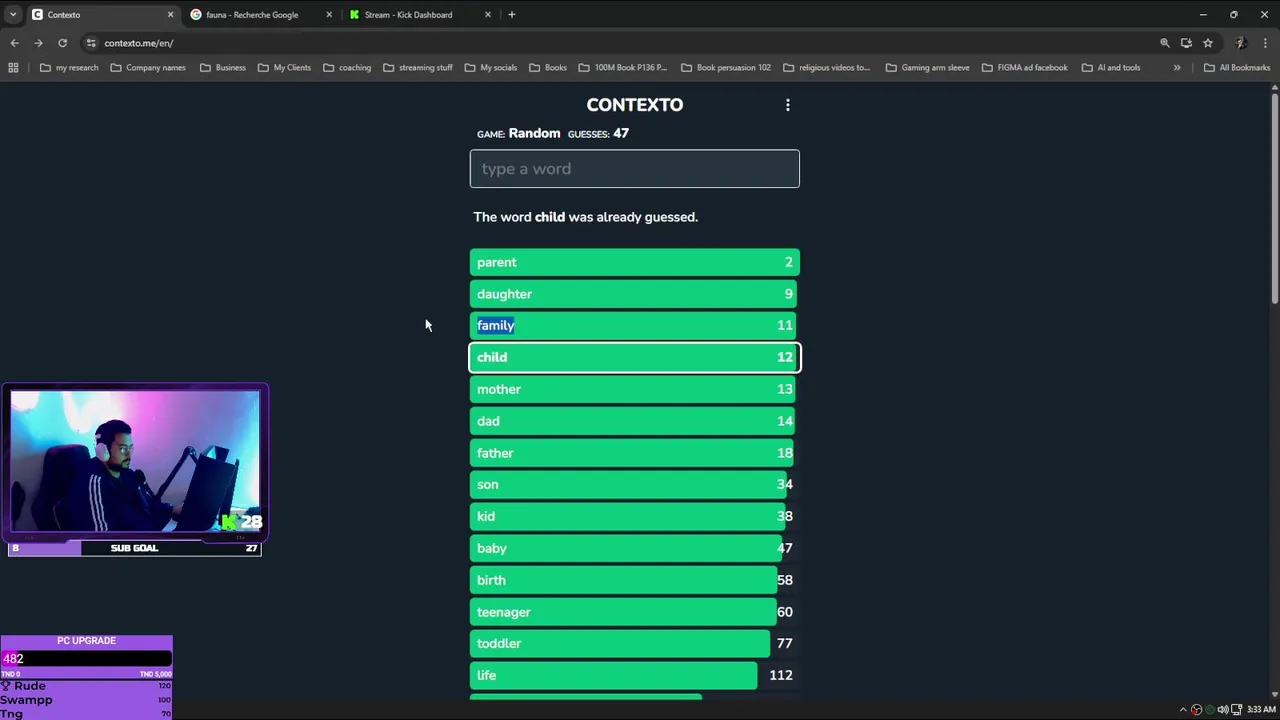Select the 'son' guess row

tap(635, 484)
